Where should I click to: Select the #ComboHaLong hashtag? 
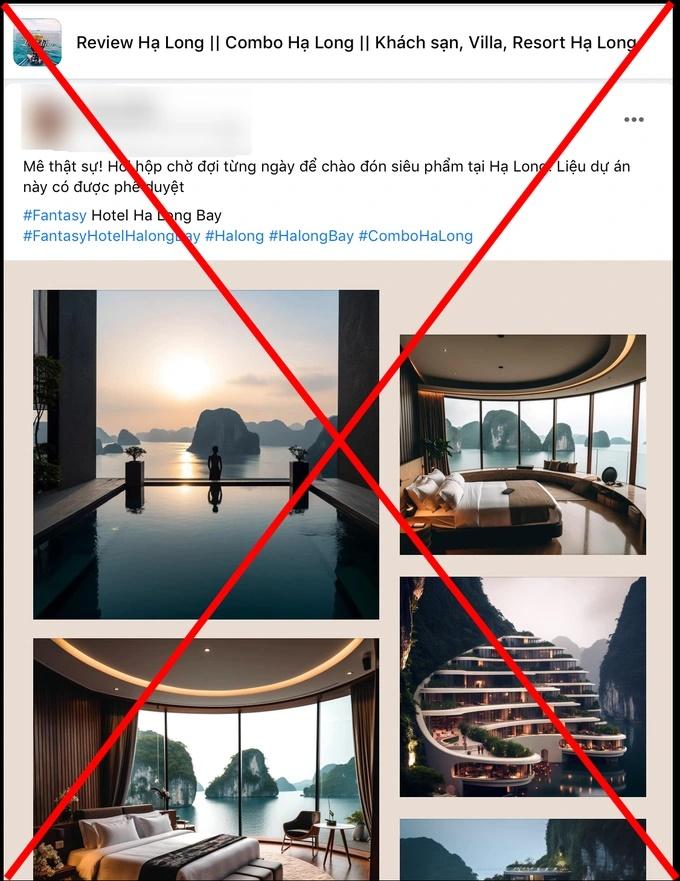point(415,236)
